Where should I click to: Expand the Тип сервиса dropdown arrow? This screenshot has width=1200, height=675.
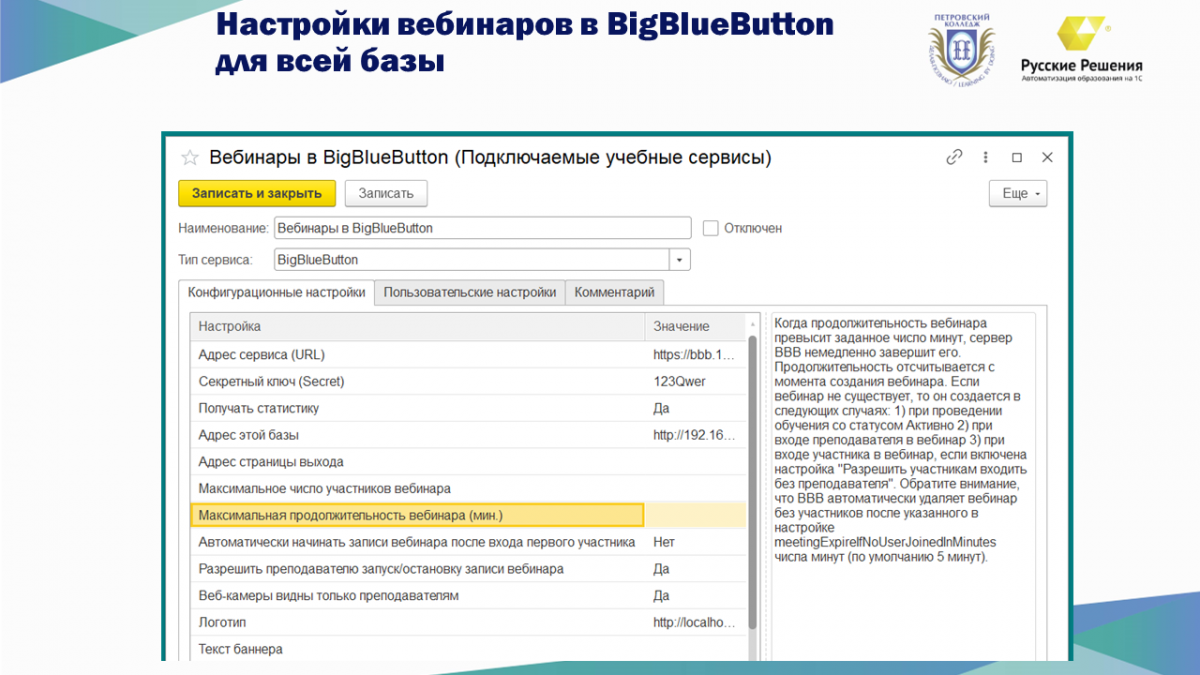pyautogui.click(x=680, y=260)
